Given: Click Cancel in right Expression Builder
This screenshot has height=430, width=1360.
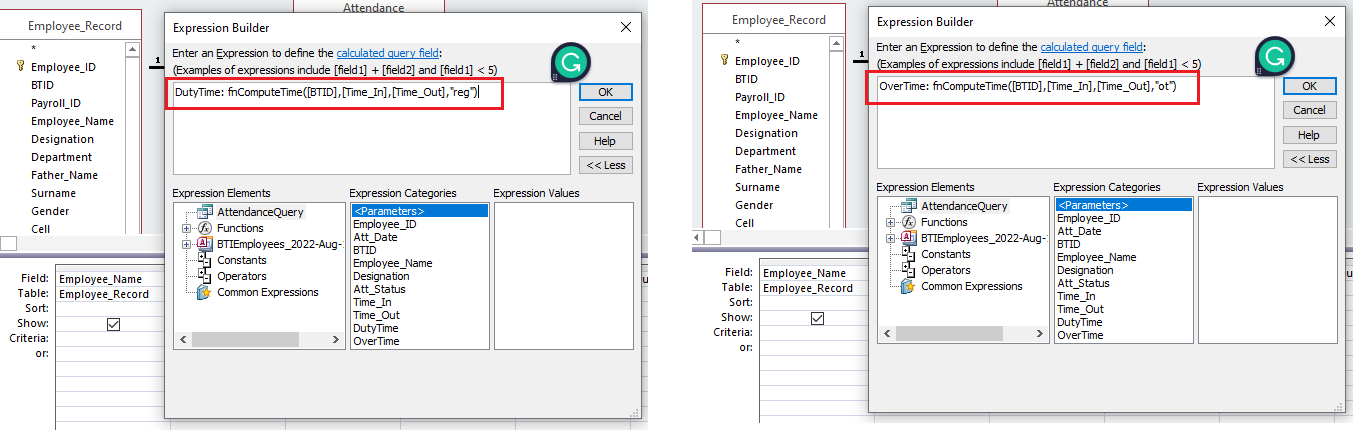Looking at the screenshot, I should coord(1309,110).
